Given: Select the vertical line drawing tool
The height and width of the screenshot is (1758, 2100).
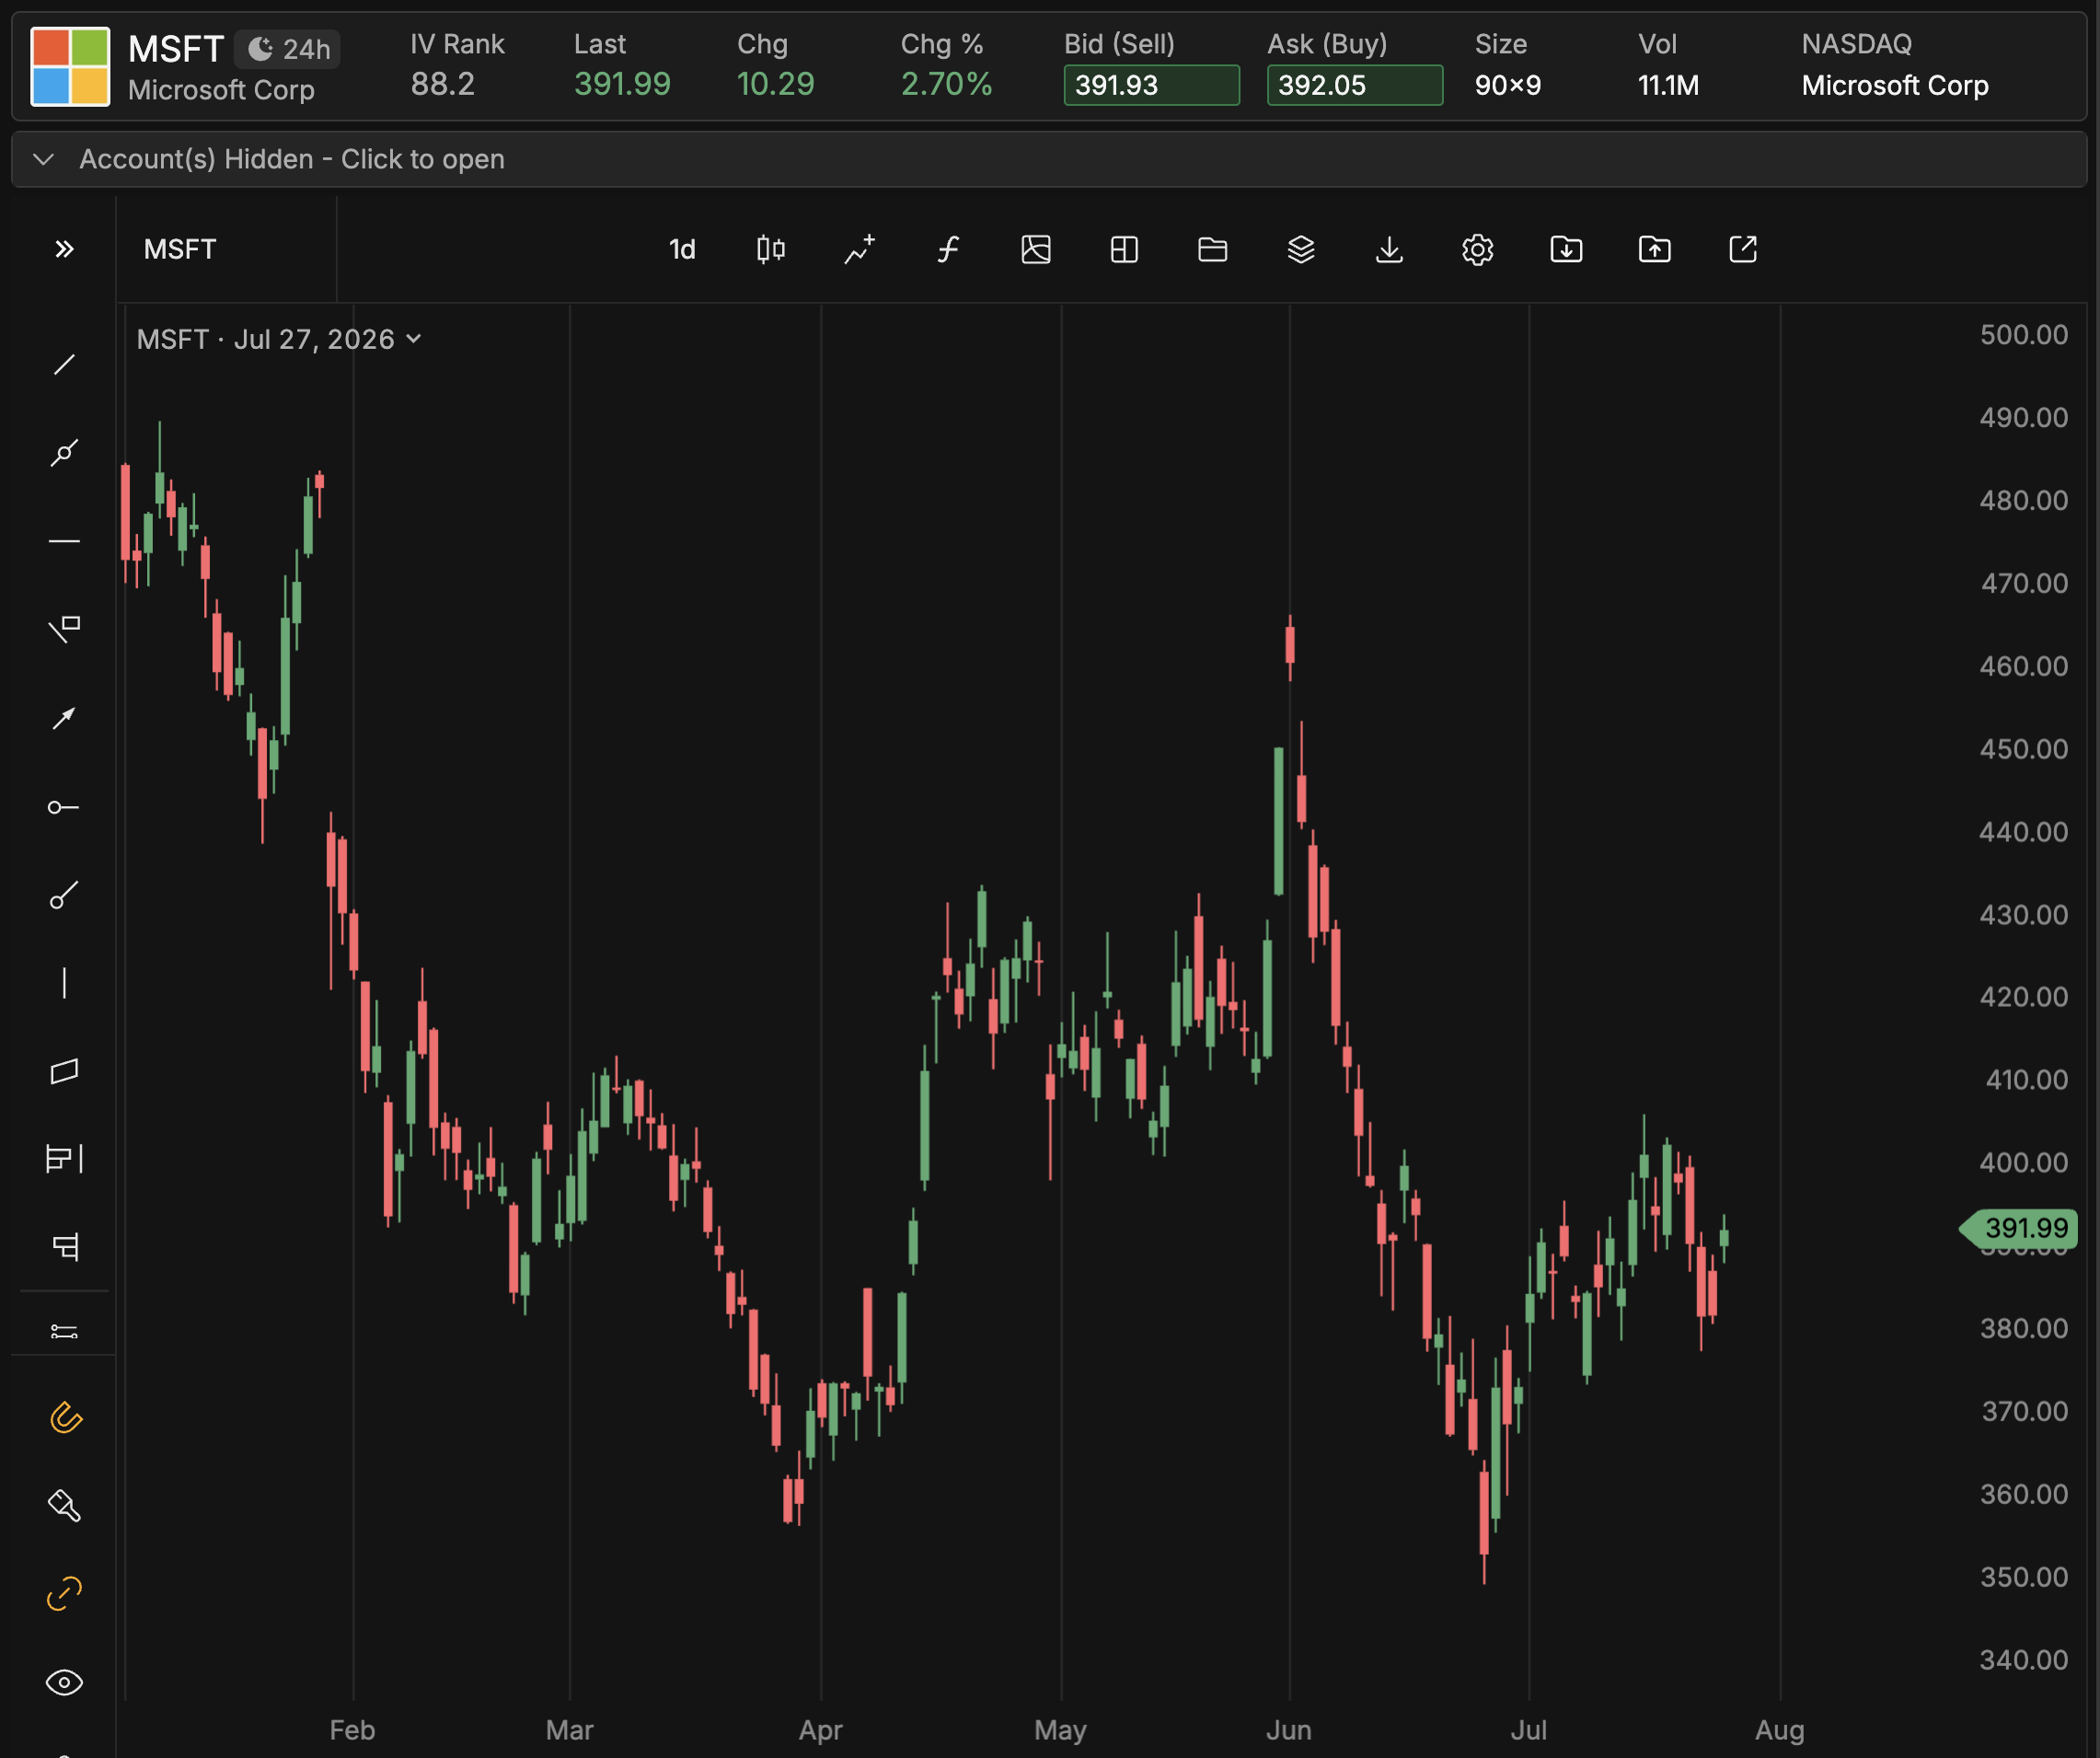Looking at the screenshot, I should [64, 983].
